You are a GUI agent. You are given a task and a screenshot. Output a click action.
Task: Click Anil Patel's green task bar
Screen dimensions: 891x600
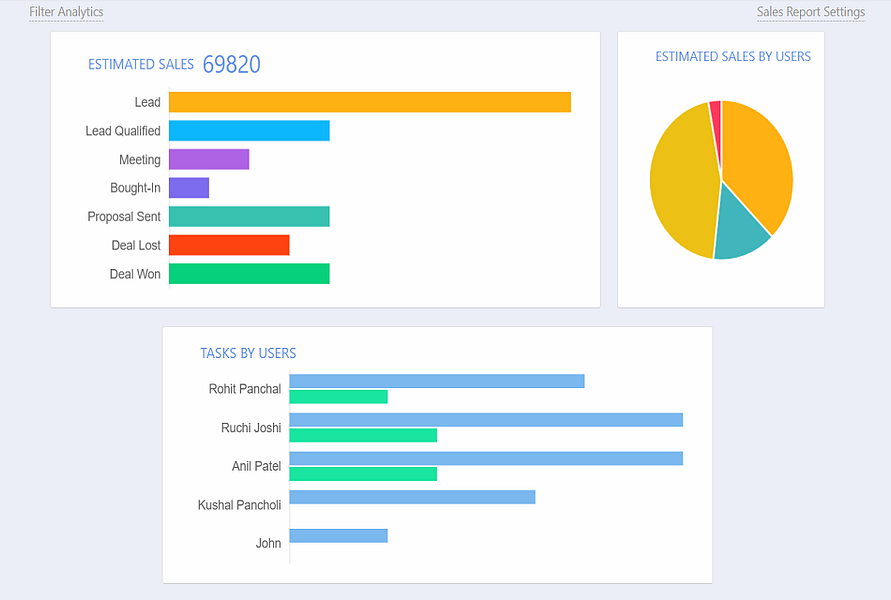coord(363,474)
